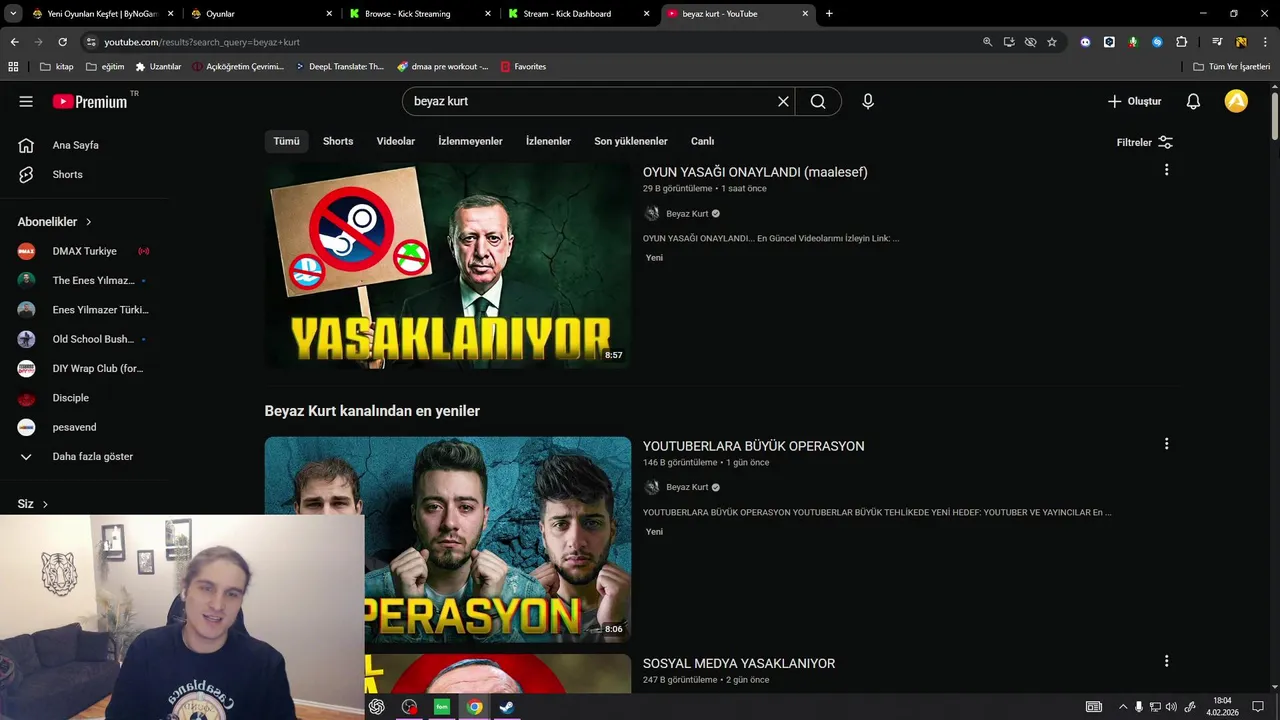Select the Videolar filter chip
The height and width of the screenshot is (720, 1280).
point(396,141)
